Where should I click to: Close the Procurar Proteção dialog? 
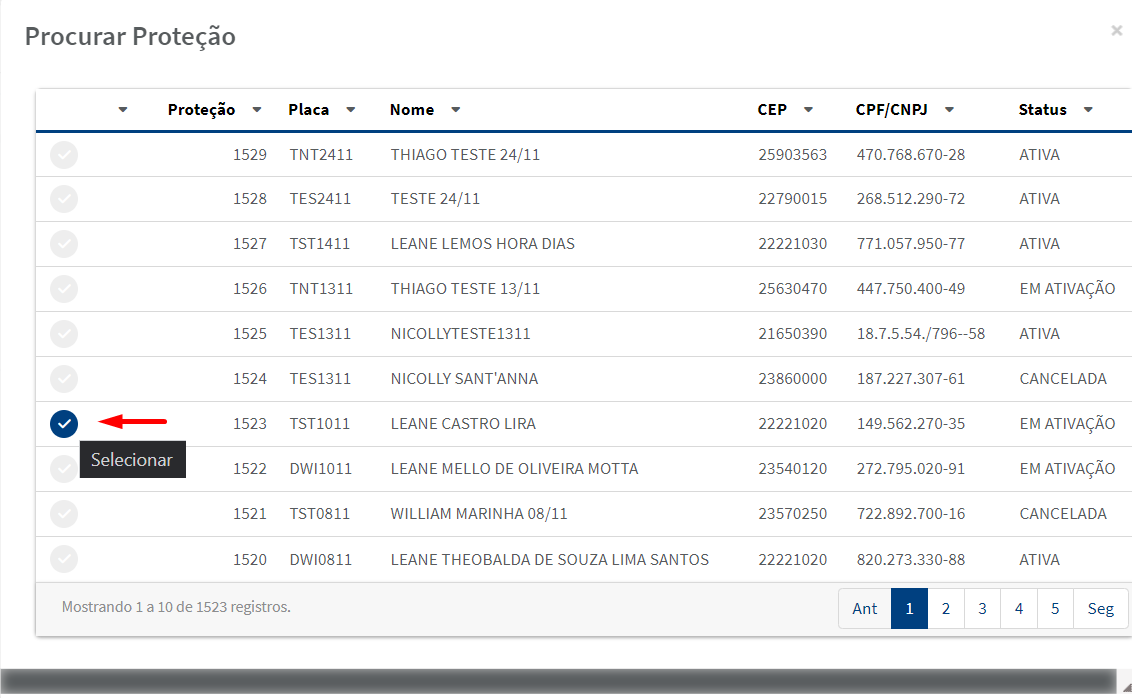tap(1117, 30)
